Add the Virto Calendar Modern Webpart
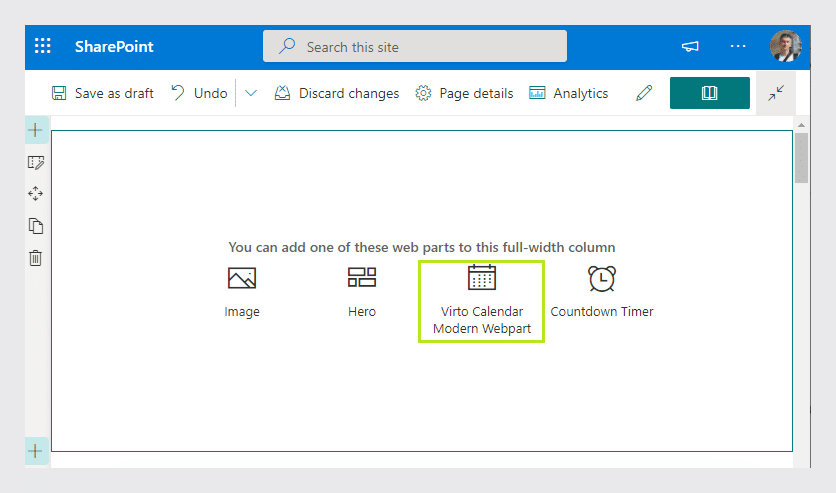The image size is (836, 493). tap(482, 301)
